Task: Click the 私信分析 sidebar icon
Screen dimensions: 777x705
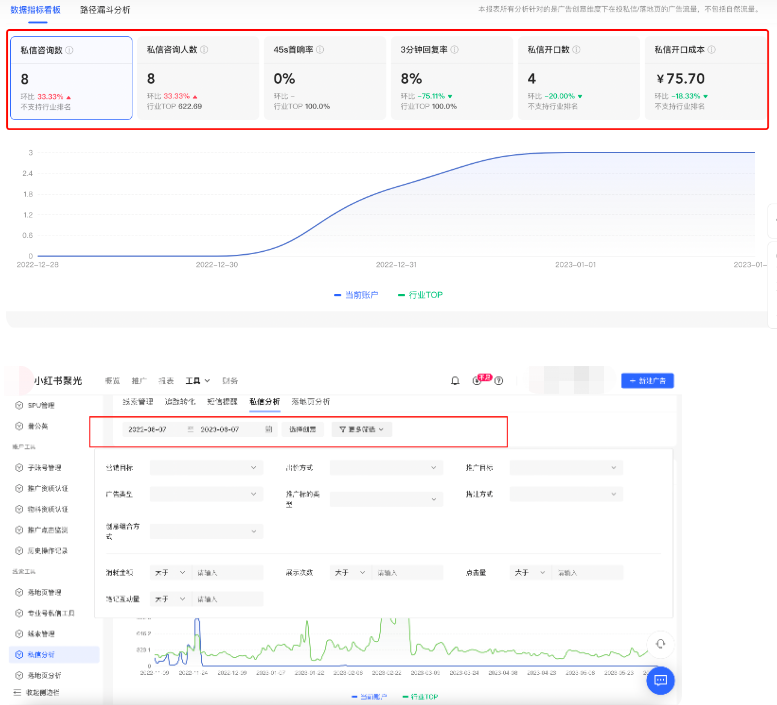Action: (19, 655)
